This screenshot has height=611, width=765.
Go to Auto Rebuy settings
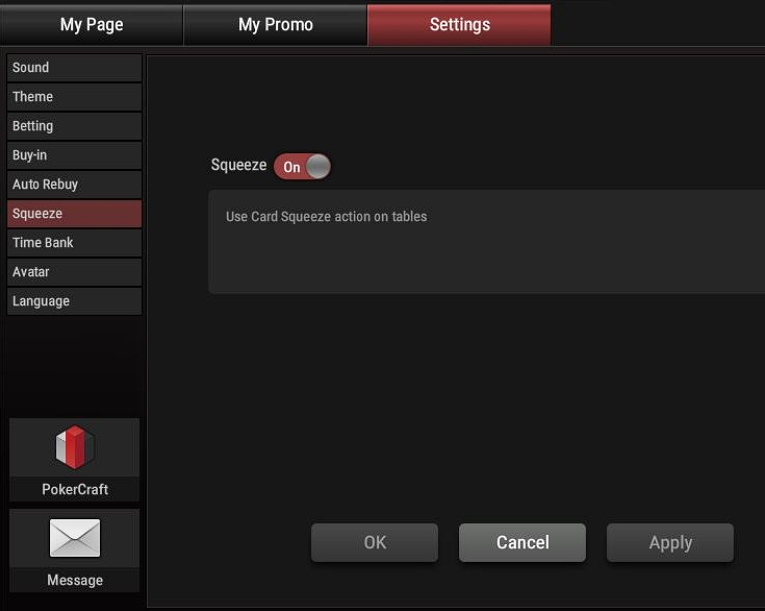(74, 184)
